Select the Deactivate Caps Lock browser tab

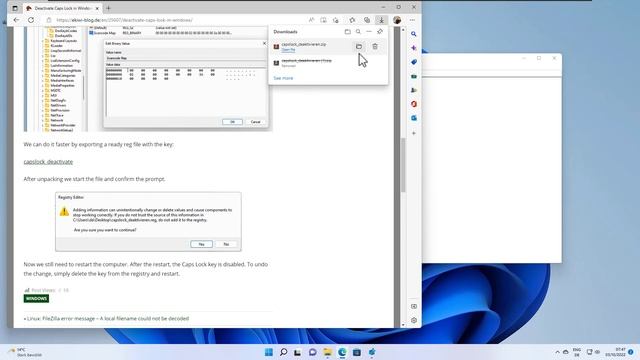click(x=62, y=8)
